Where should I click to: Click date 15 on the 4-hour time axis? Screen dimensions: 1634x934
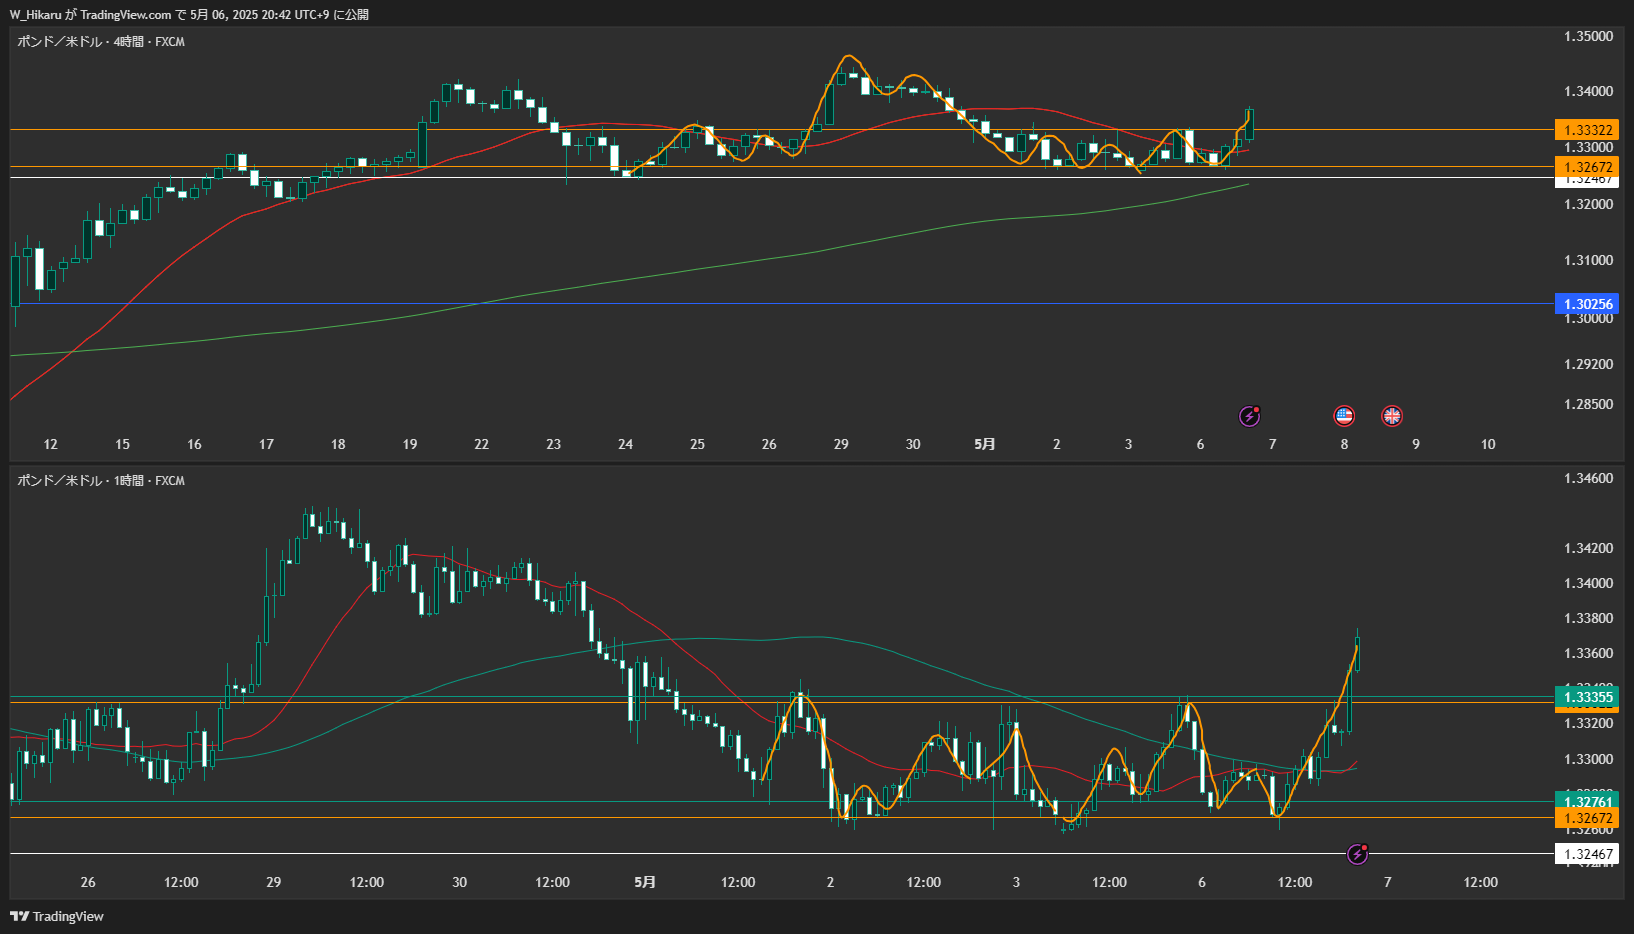click(122, 444)
